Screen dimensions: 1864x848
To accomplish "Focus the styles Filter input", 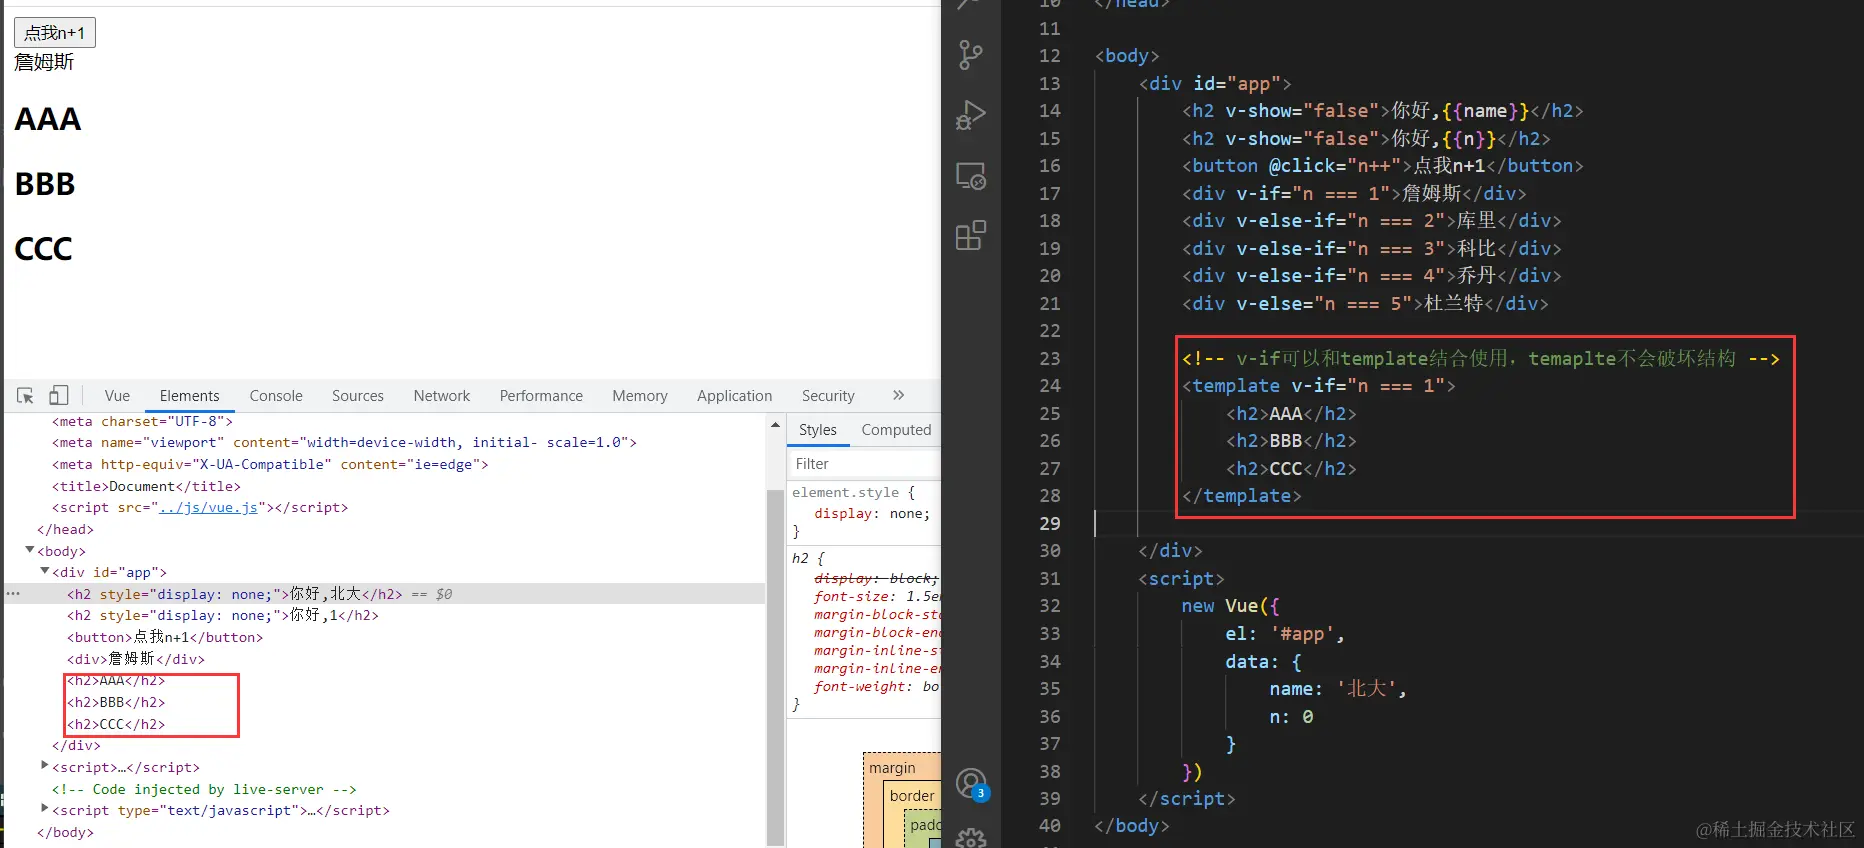I will pyautogui.click(x=865, y=464).
